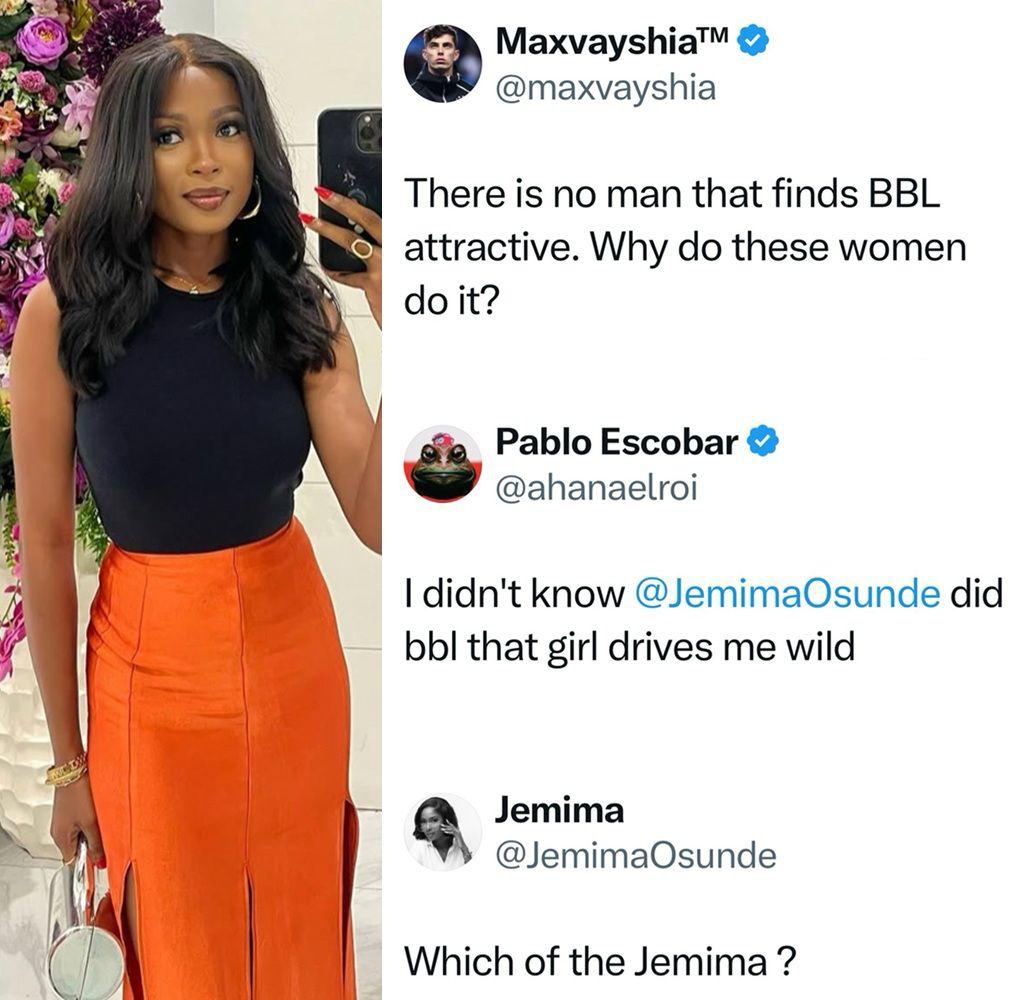Click the phone held in the photo

[x=349, y=189]
